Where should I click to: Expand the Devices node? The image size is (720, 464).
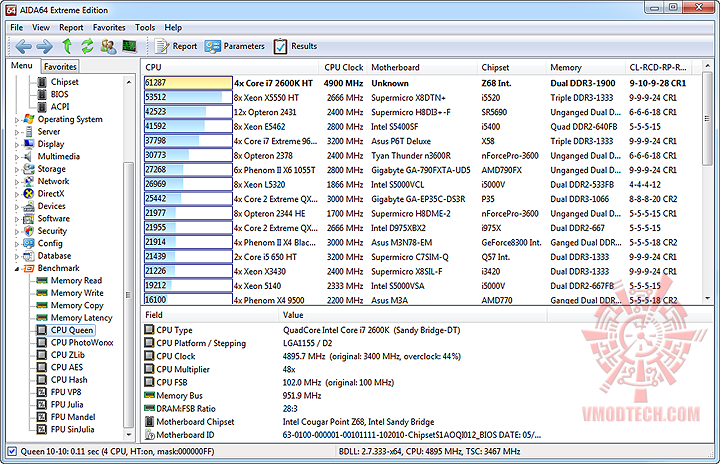pos(17,206)
